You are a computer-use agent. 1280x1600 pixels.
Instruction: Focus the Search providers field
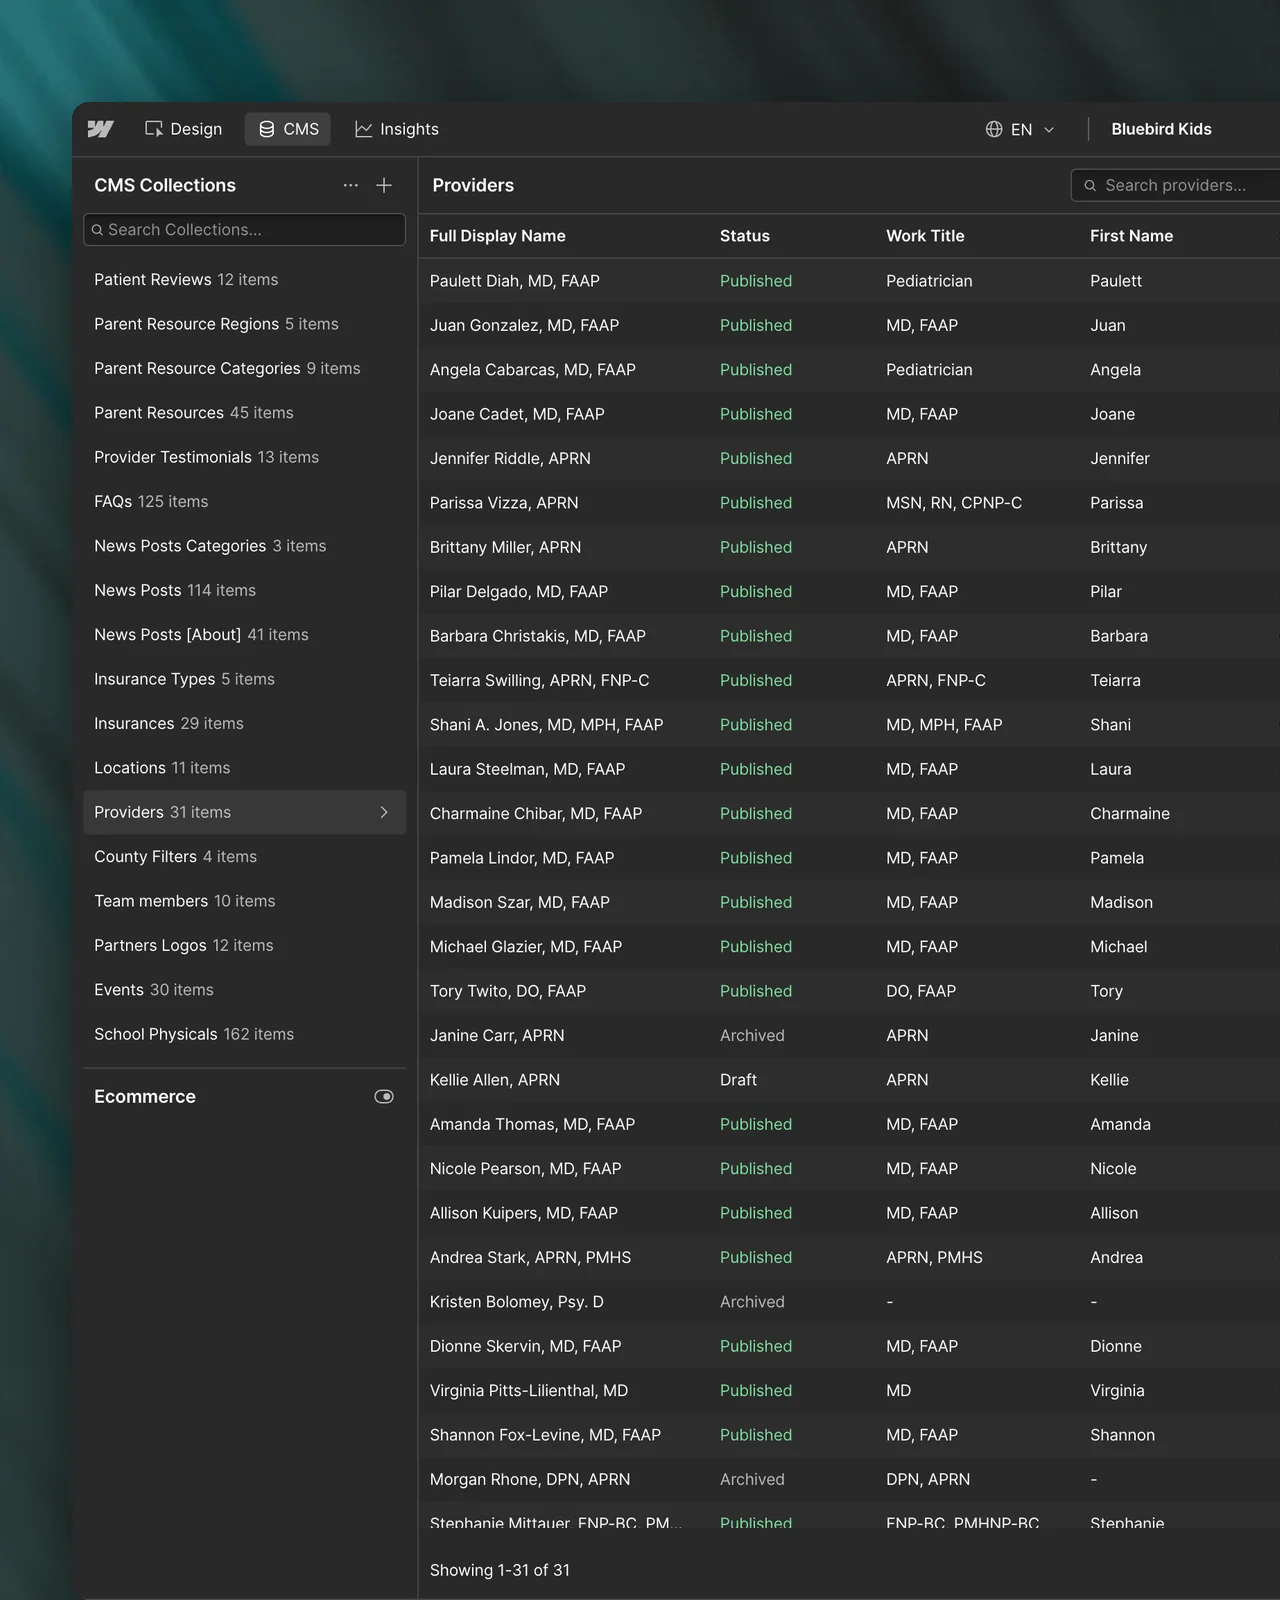click(x=1176, y=185)
